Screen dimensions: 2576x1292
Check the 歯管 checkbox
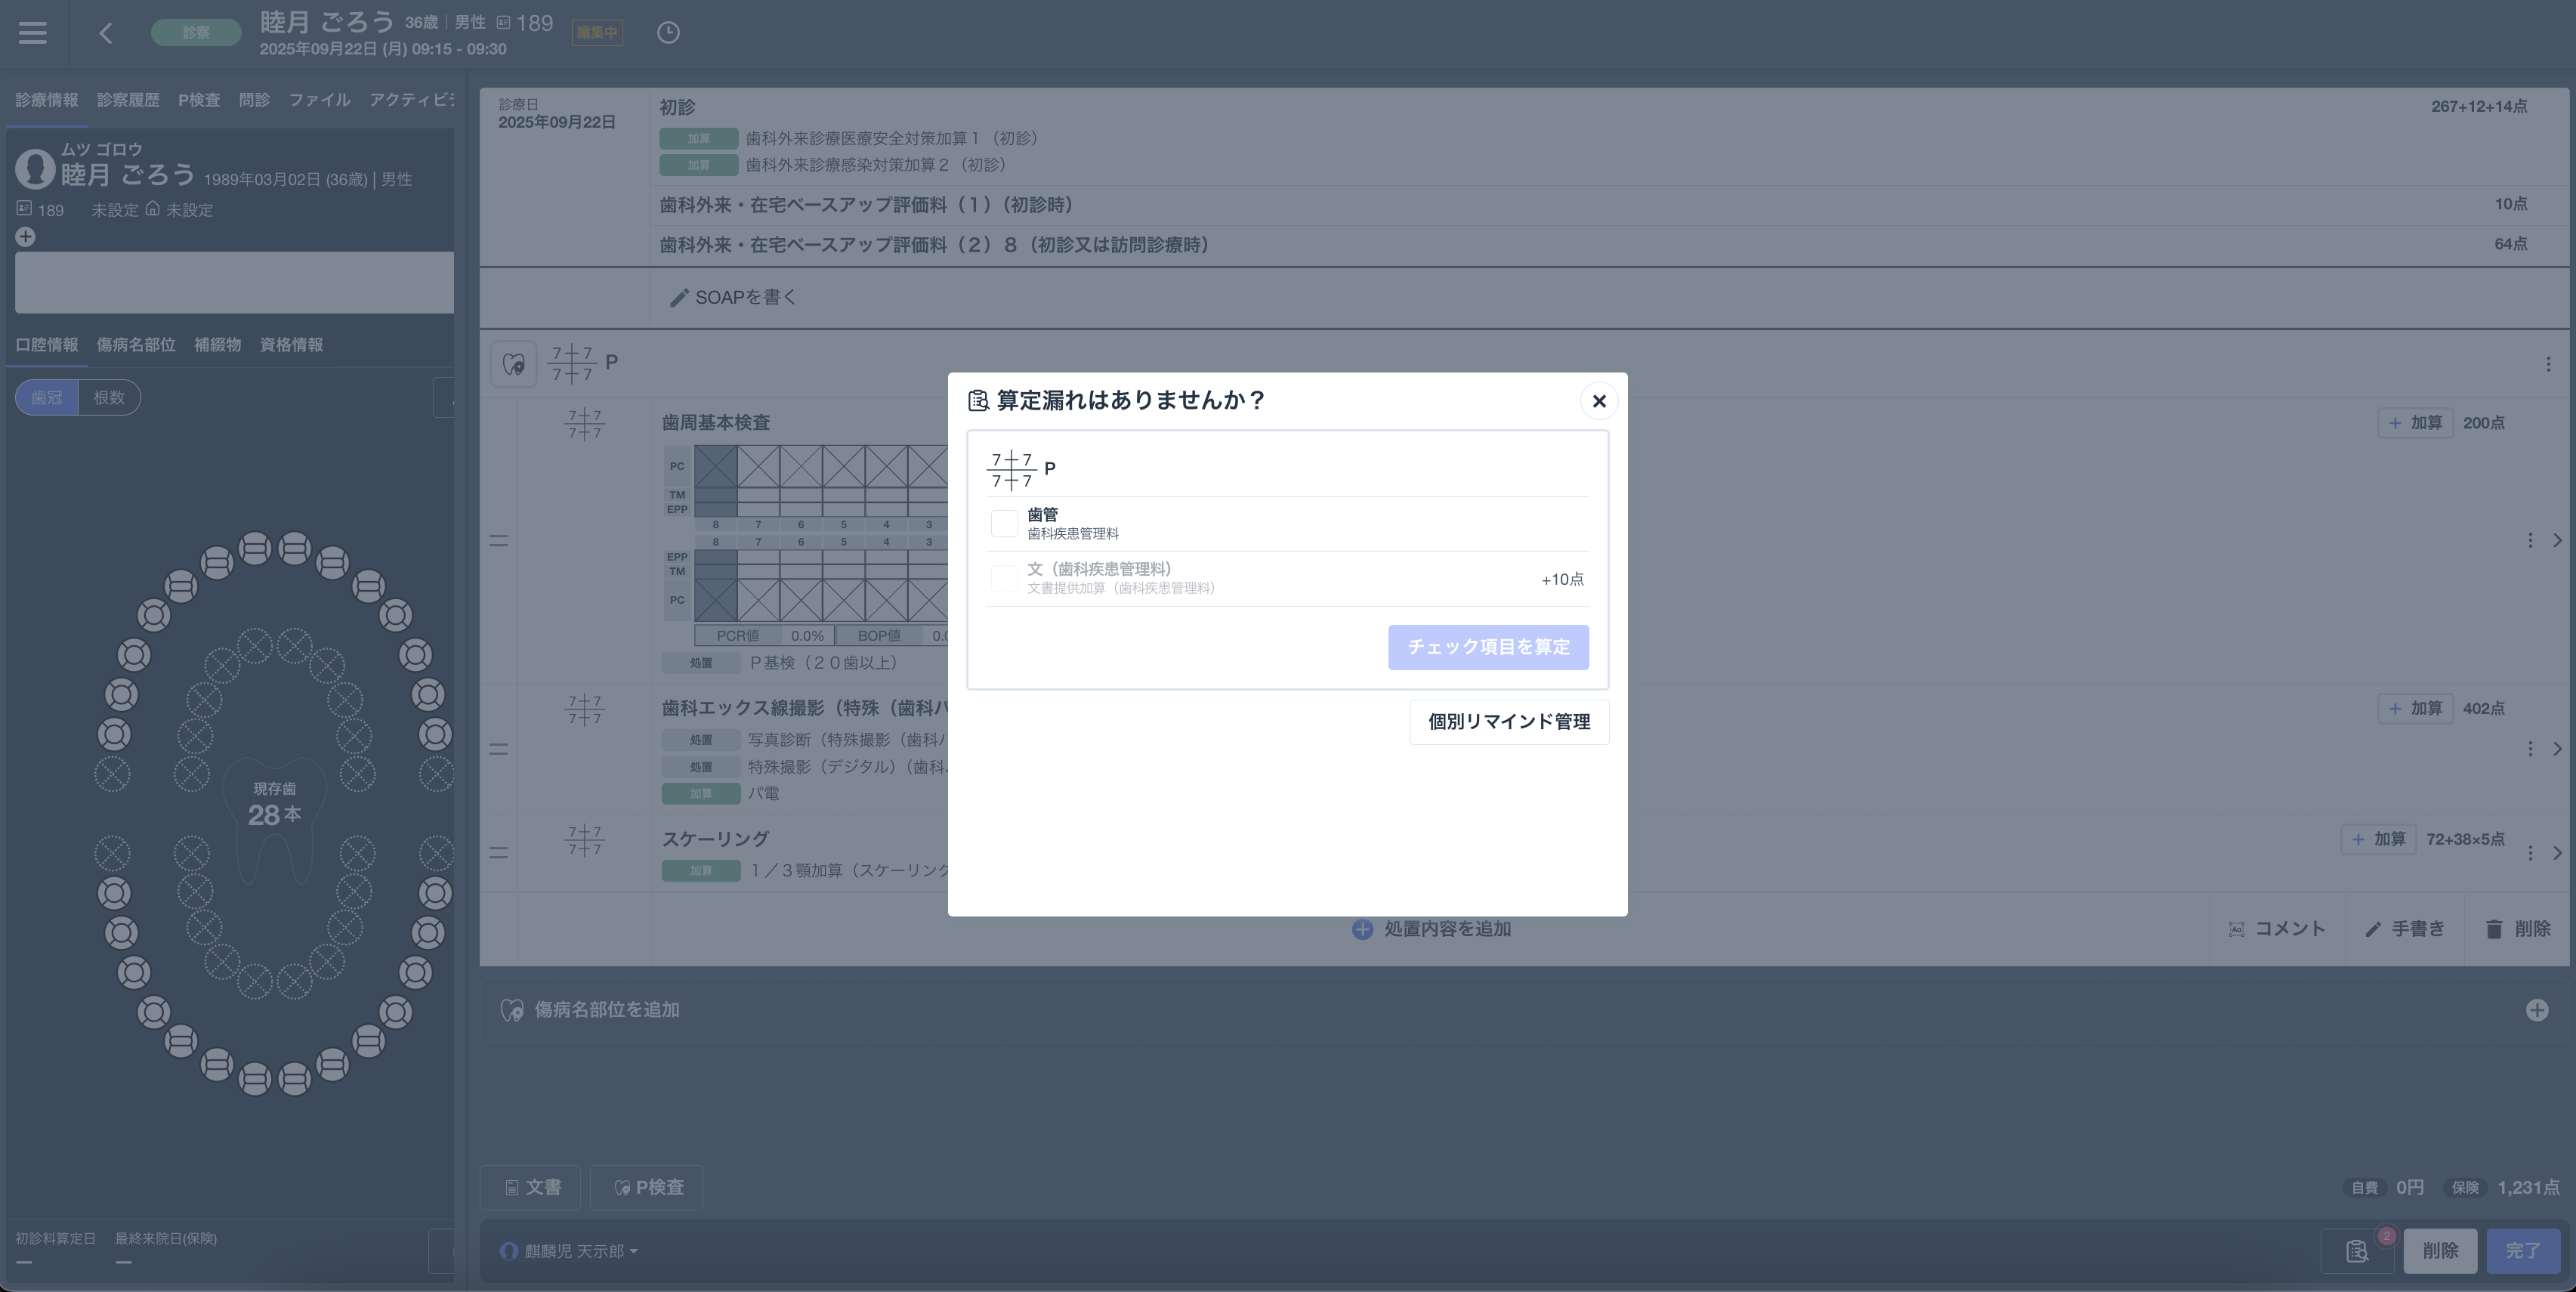pyautogui.click(x=1004, y=523)
